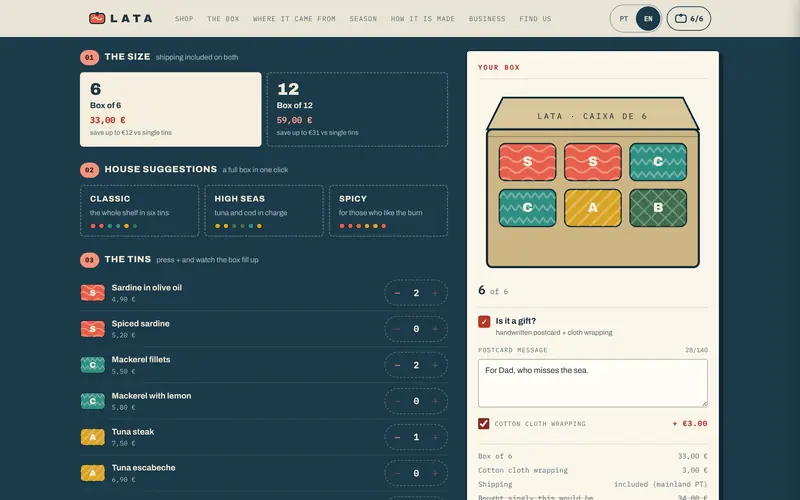Click the green B tin in box

click(x=658, y=208)
